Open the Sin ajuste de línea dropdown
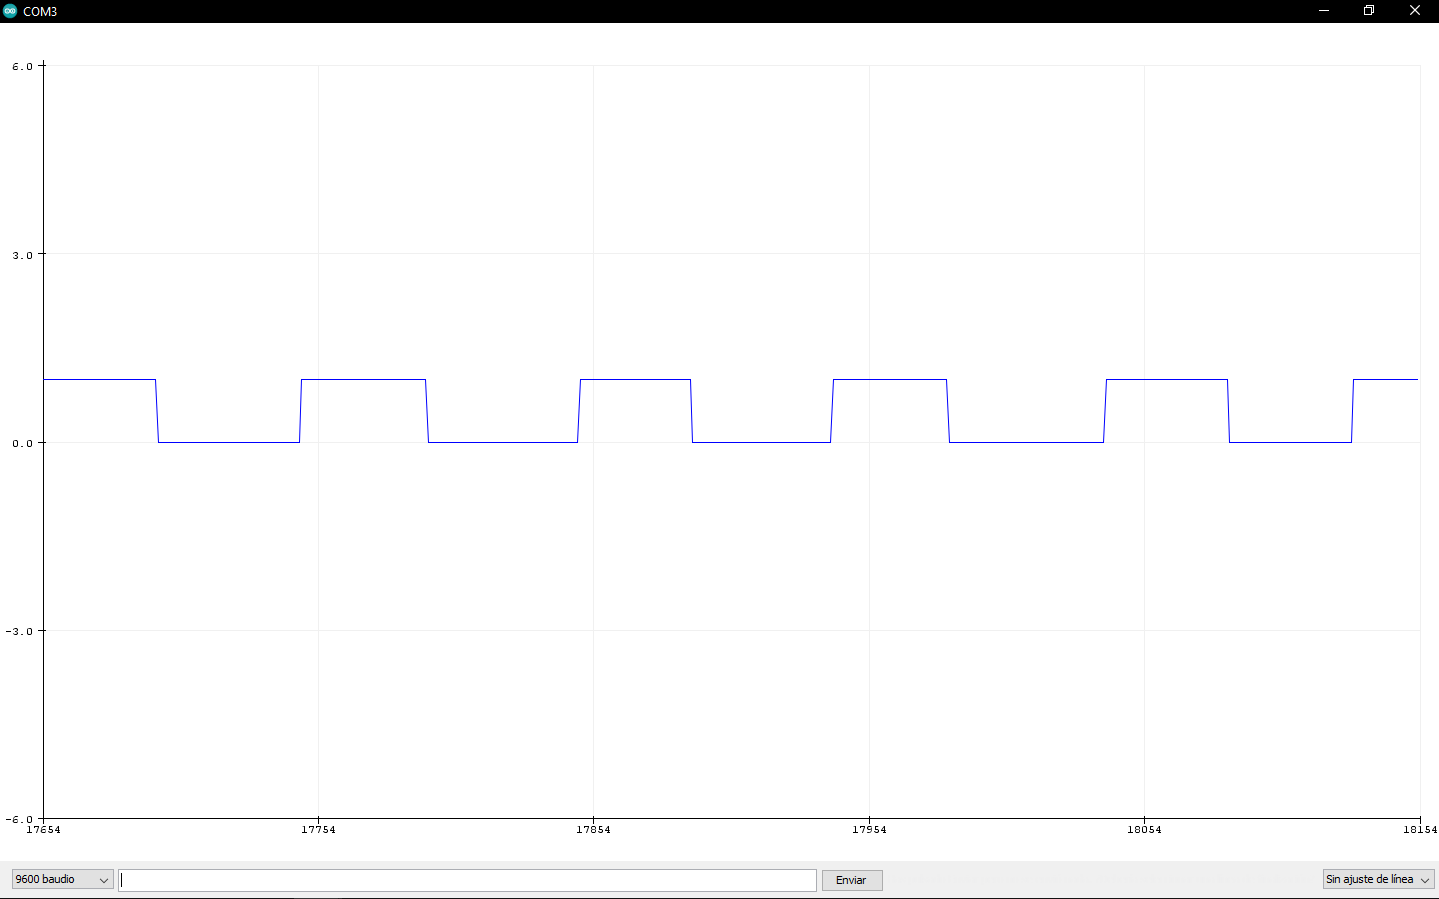Screen dimensions: 1439x899 1378,880
